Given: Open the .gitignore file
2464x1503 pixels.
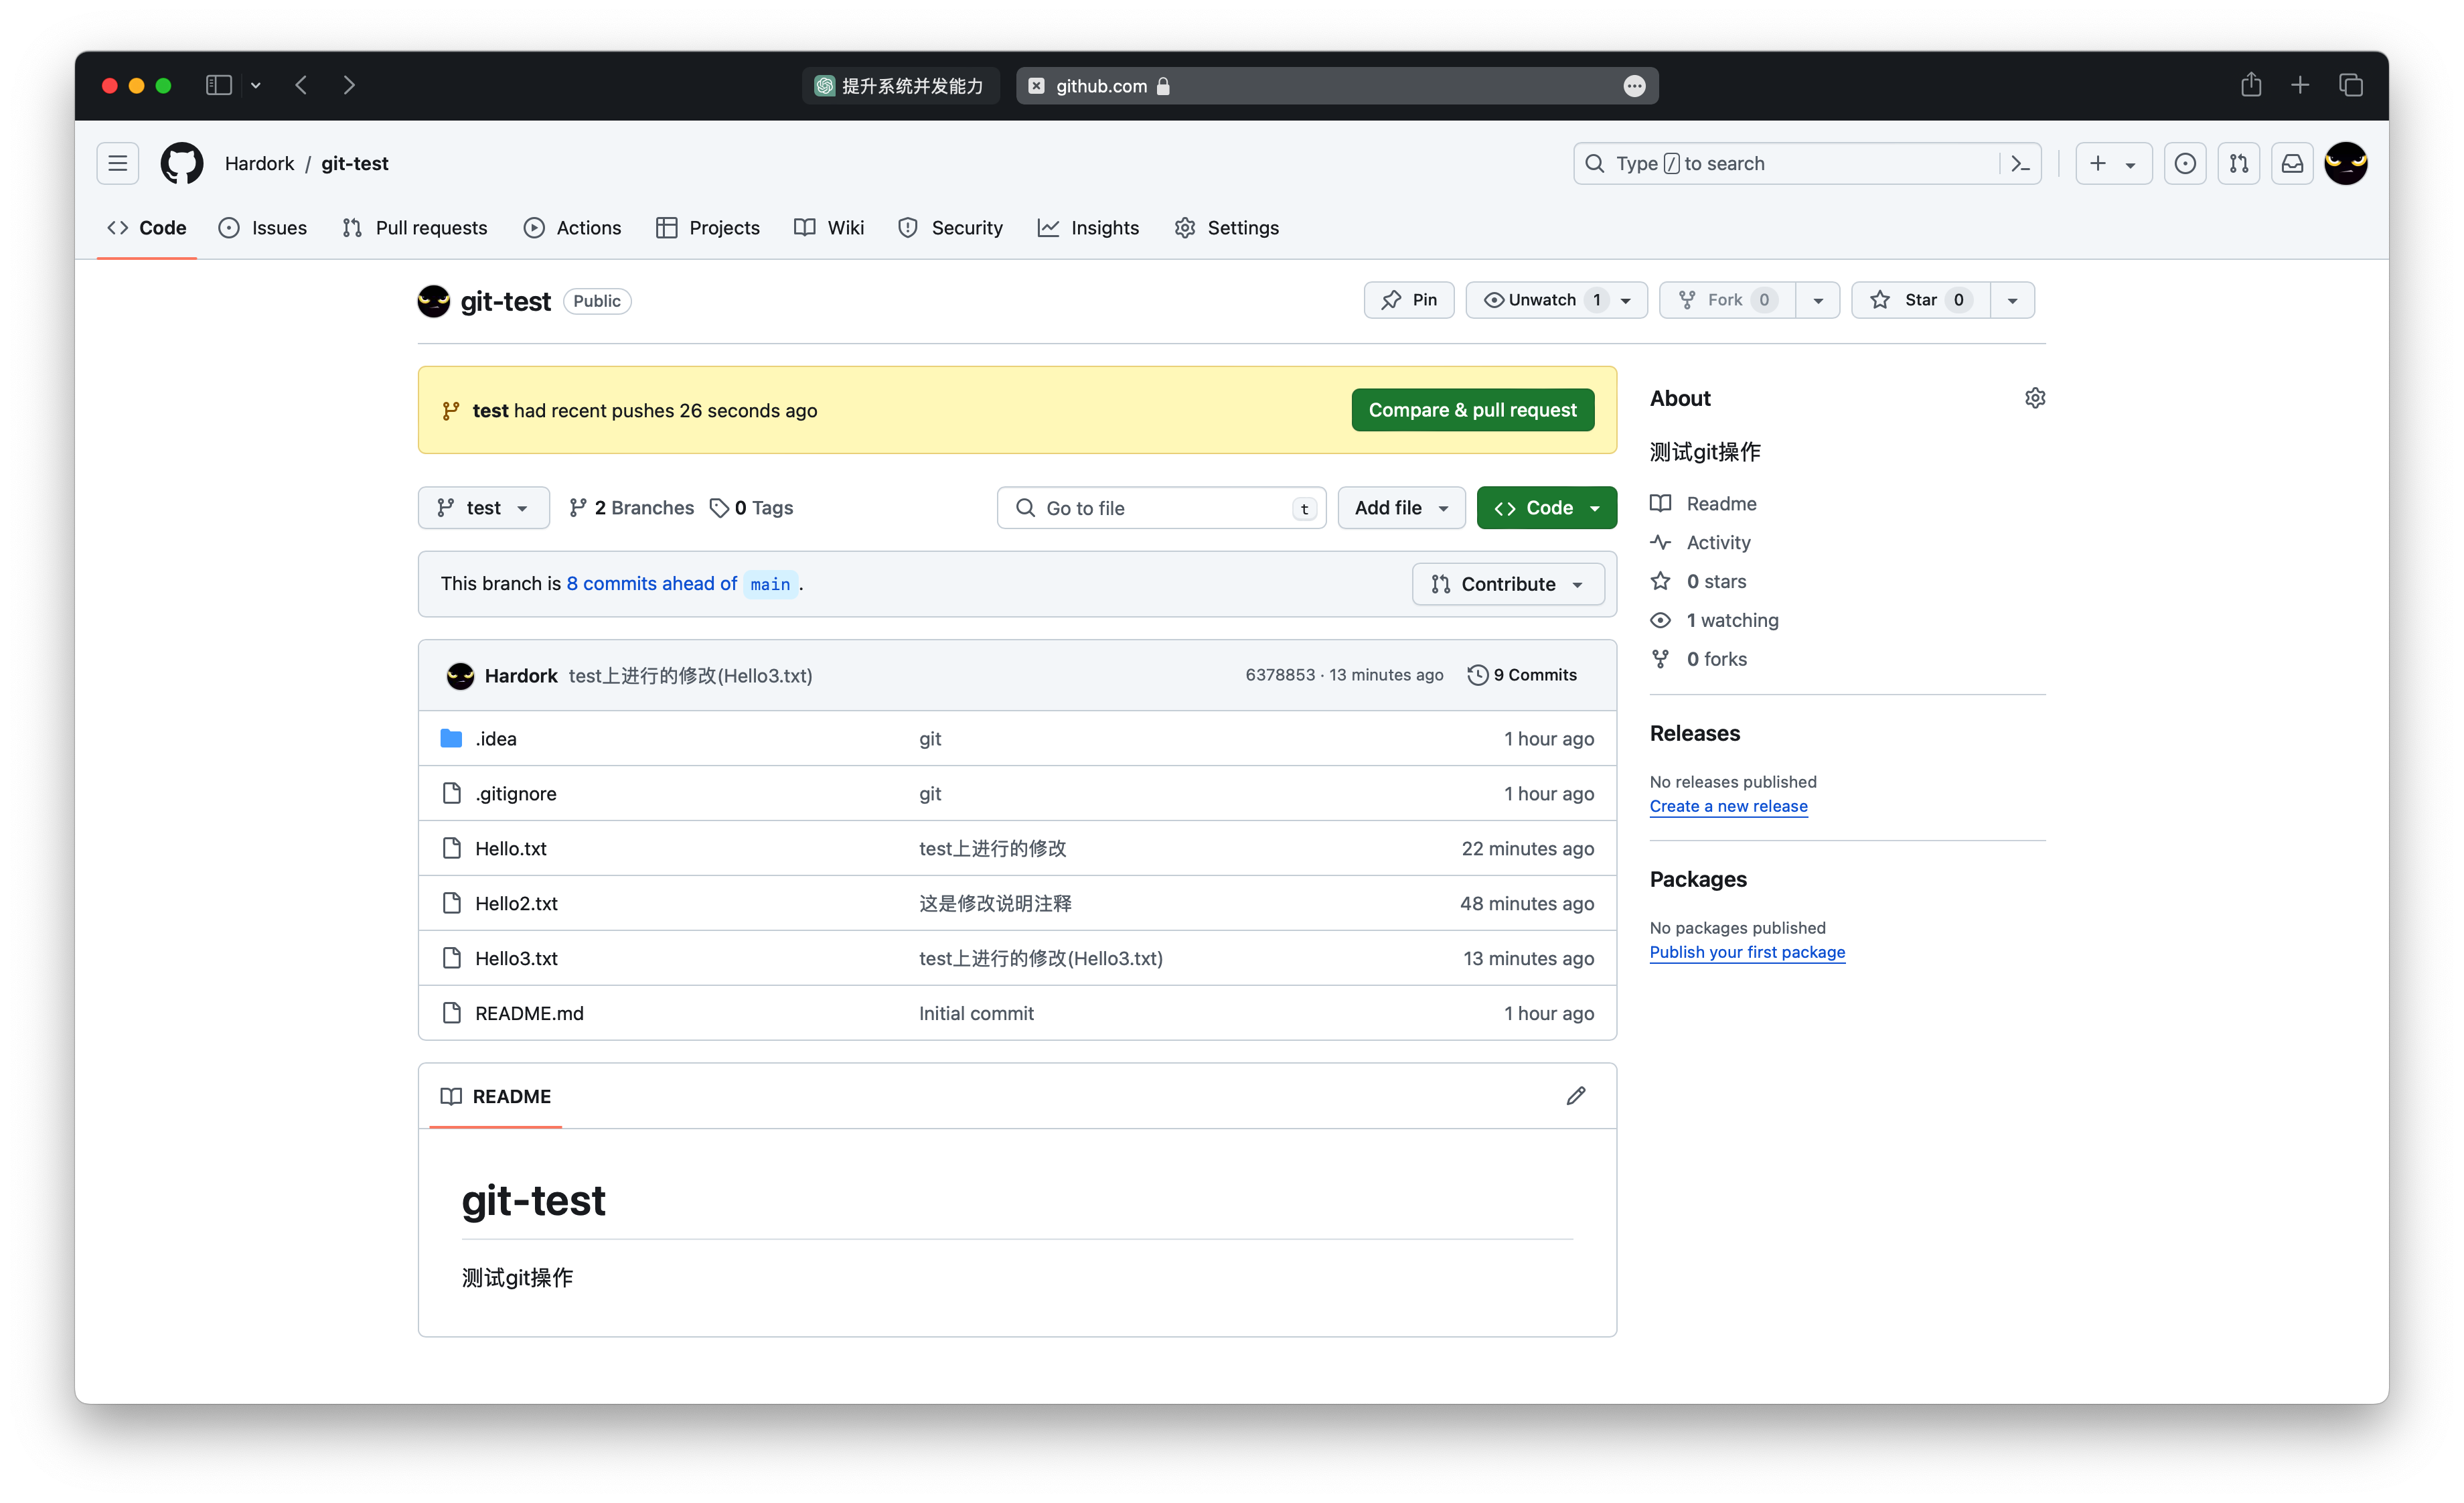Looking at the screenshot, I should point(516,793).
